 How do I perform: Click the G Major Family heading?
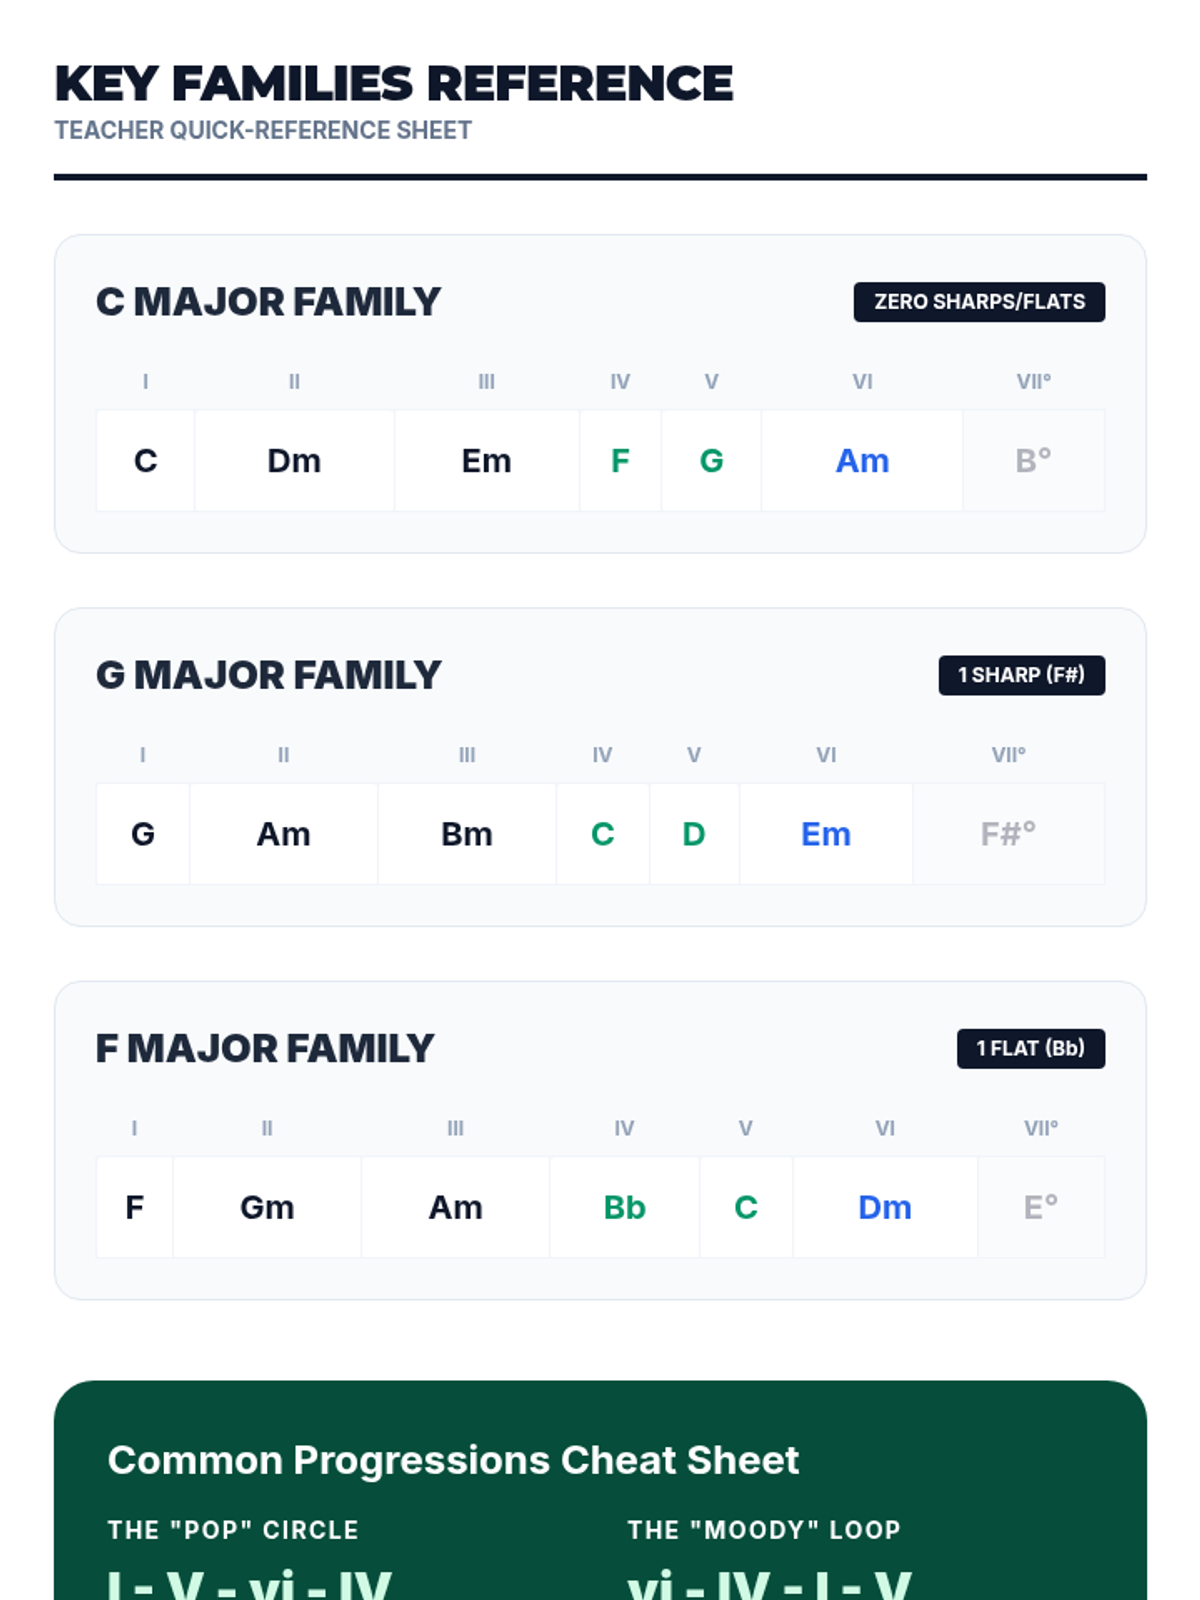(x=268, y=675)
